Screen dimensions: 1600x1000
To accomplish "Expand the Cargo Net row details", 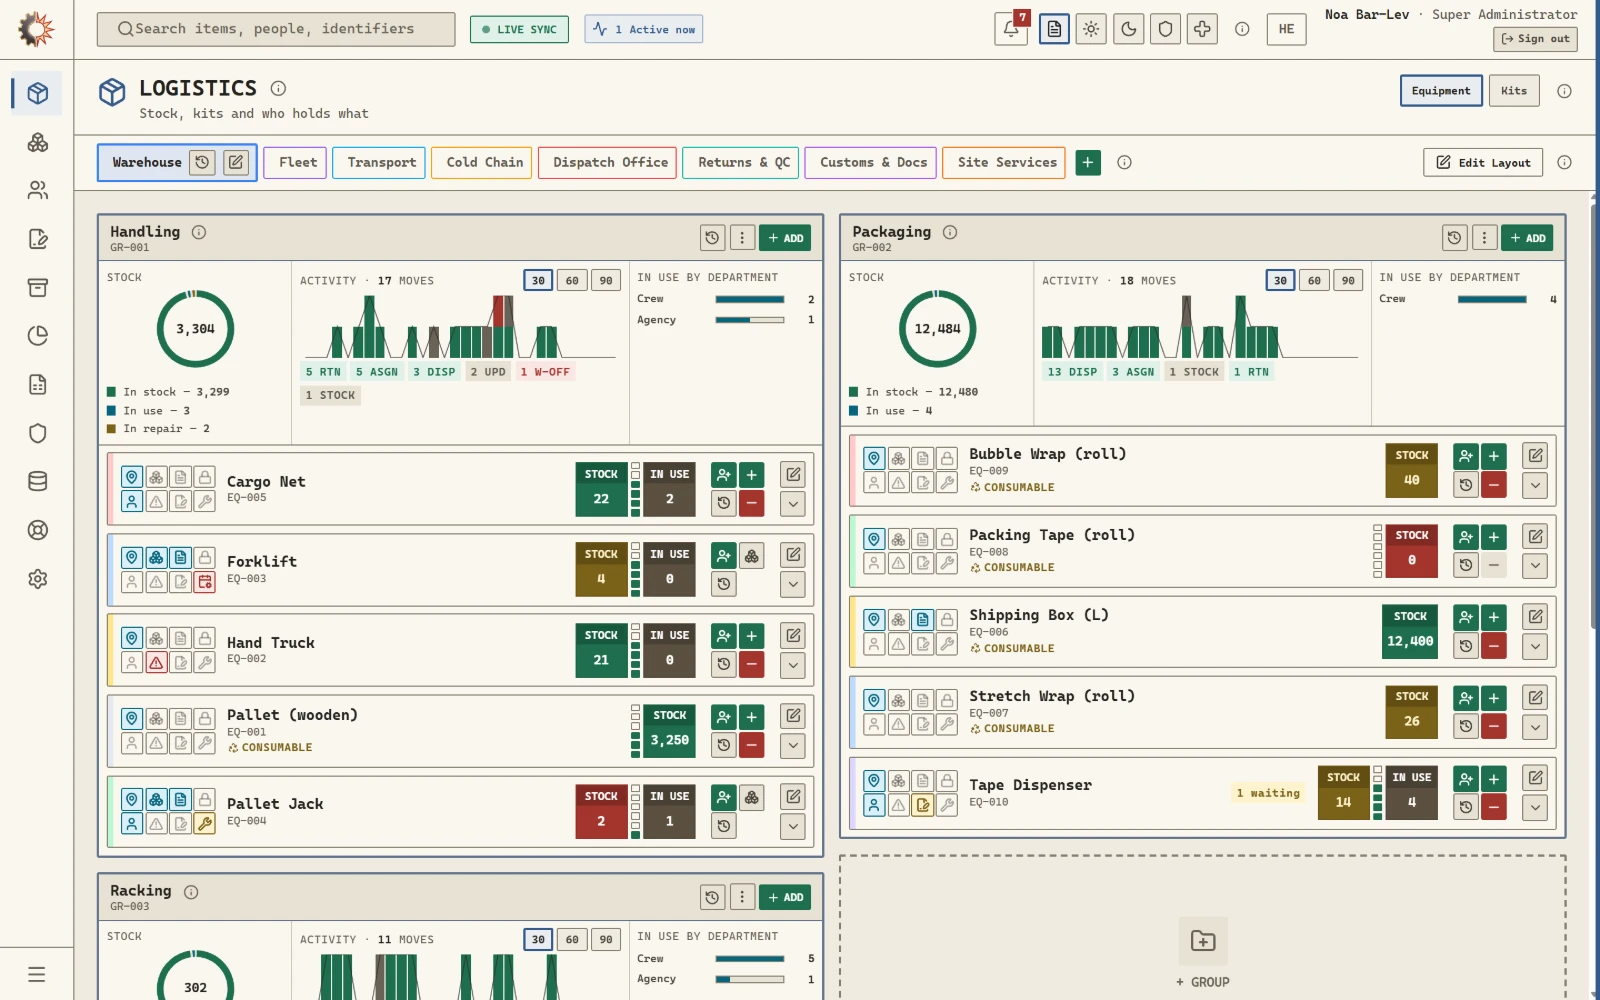I will coord(793,503).
